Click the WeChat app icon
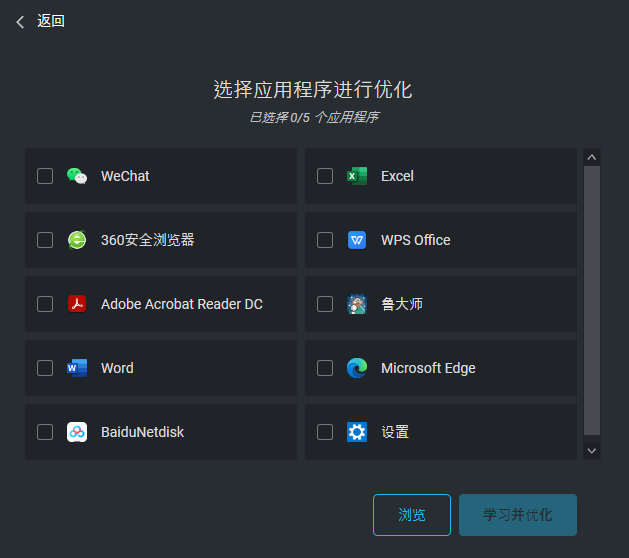 click(x=77, y=176)
